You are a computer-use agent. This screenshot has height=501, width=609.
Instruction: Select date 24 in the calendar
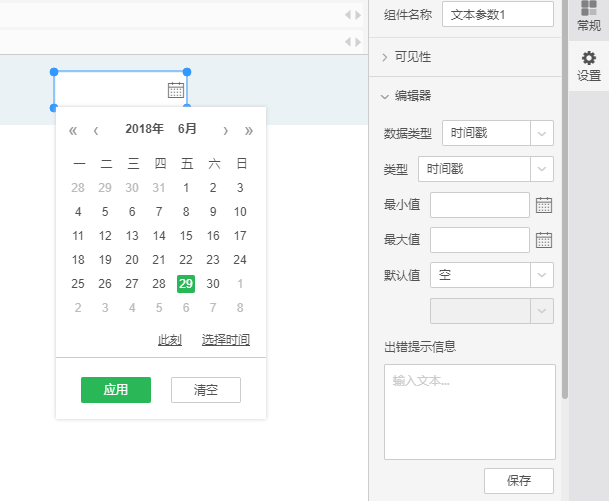pos(240,260)
